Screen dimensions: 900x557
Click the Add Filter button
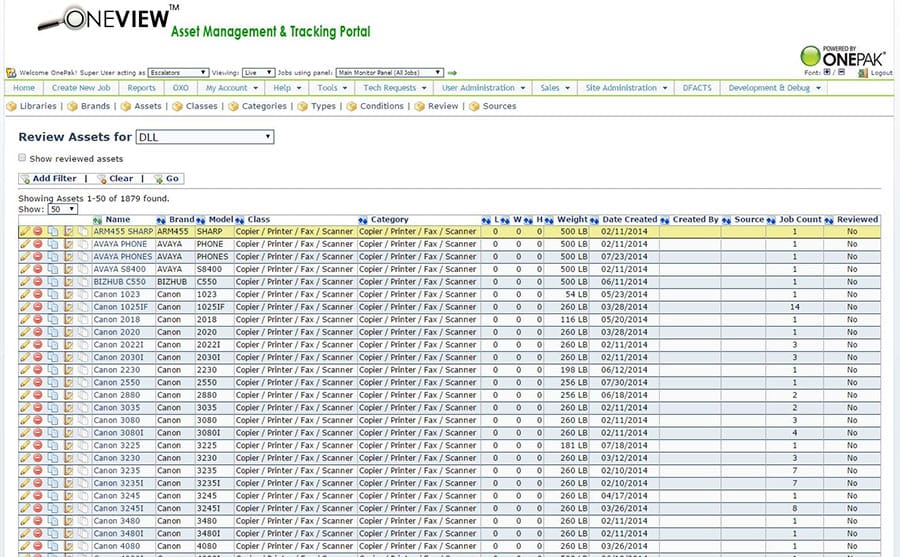pyautogui.click(x=49, y=179)
